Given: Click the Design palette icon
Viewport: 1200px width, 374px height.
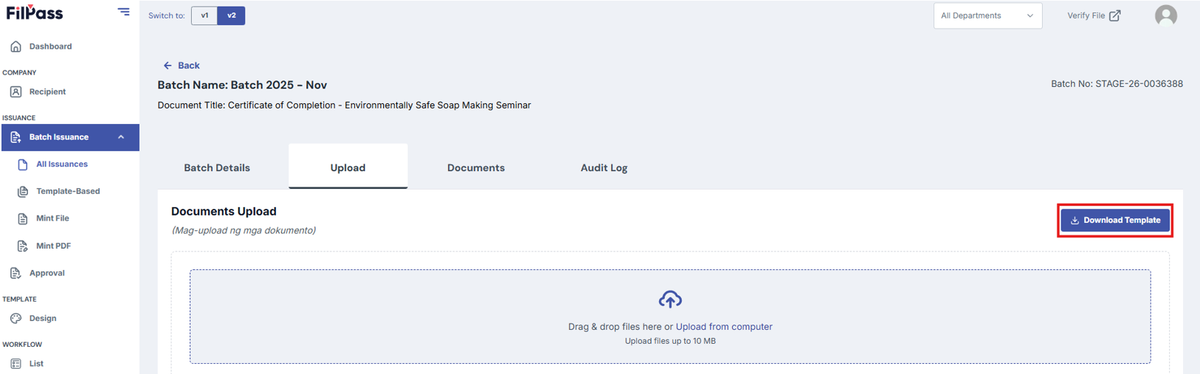Looking at the screenshot, I should point(16,318).
